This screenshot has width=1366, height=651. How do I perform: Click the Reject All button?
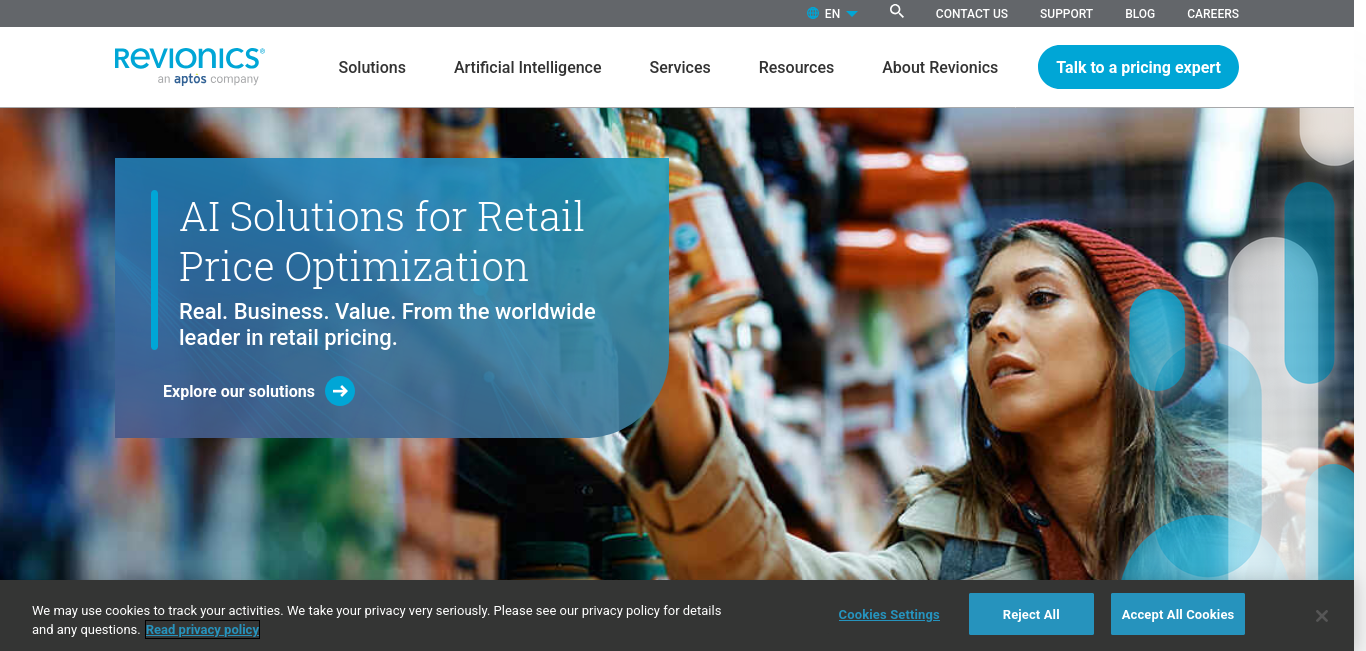click(1031, 614)
